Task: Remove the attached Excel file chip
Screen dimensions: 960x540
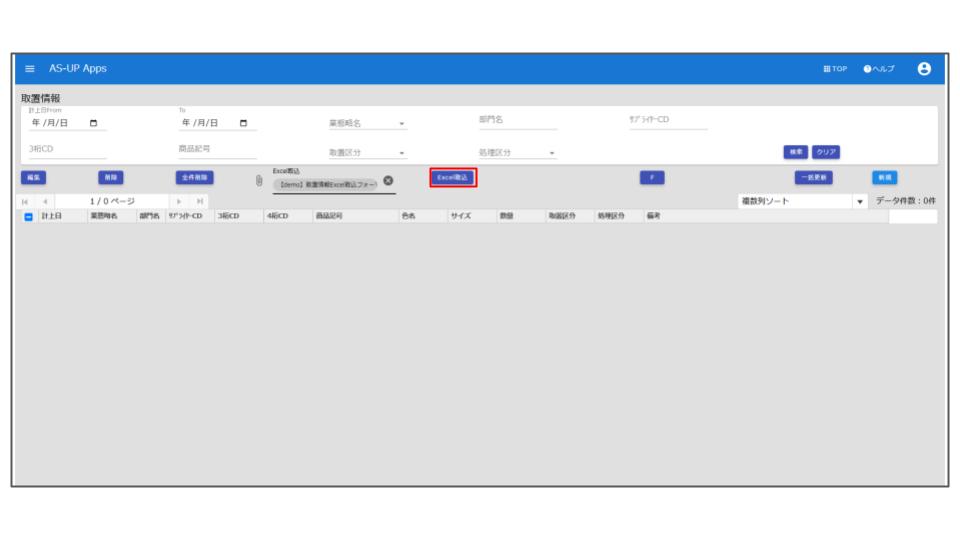Action: pyautogui.click(x=388, y=181)
